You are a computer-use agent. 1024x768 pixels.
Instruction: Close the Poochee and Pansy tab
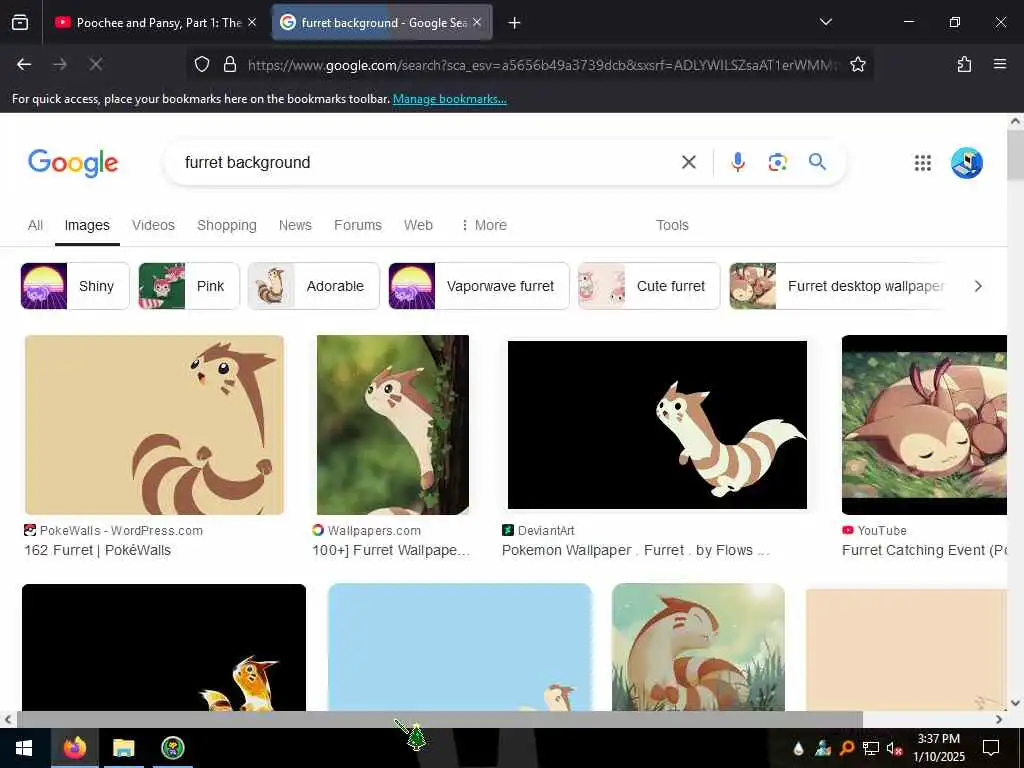[252, 22]
